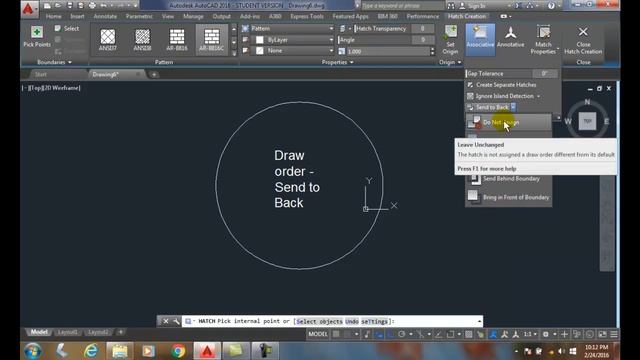Open the Help question mark icon

(x=551, y=6)
